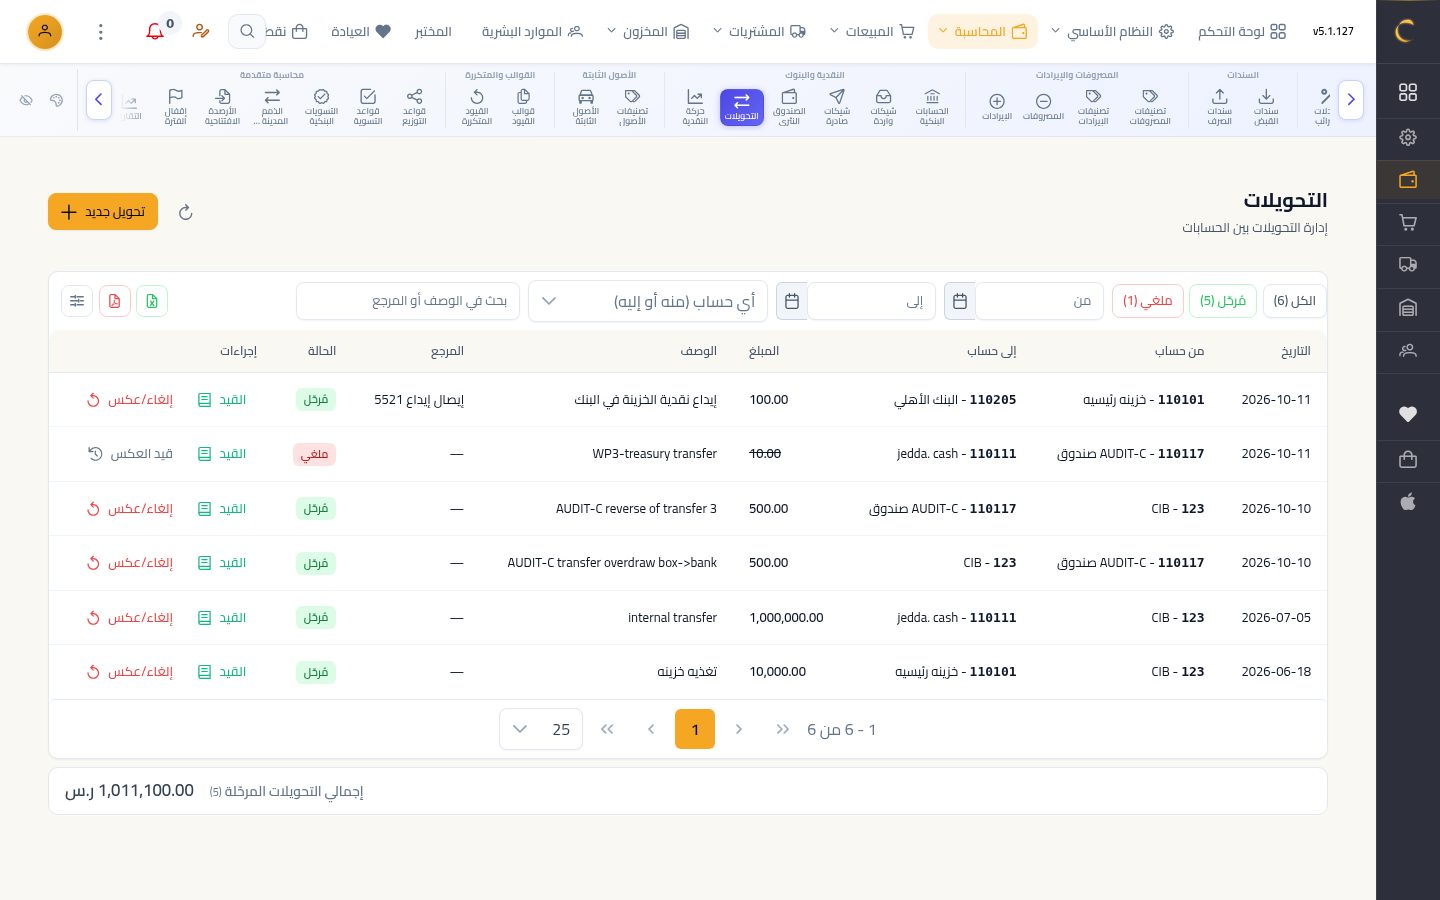Open الإيرادات revenues ribbon icon
This screenshot has height=900, width=1440.
(x=997, y=106)
